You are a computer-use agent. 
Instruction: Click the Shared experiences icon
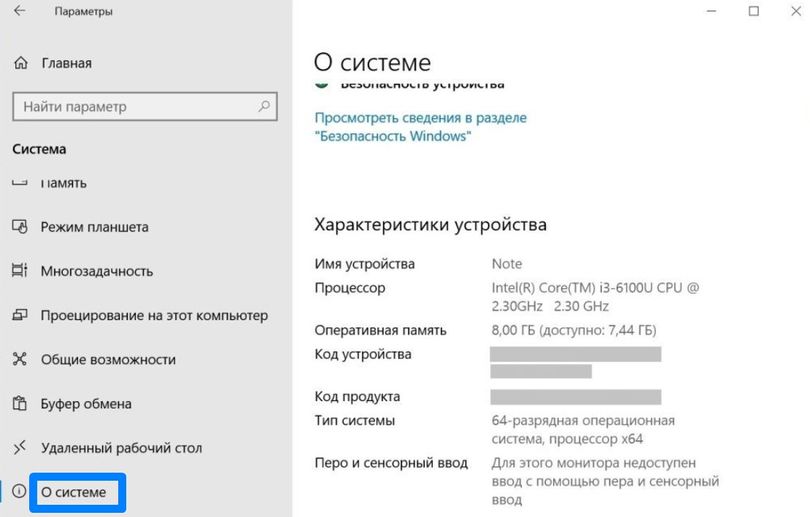pos(19,359)
